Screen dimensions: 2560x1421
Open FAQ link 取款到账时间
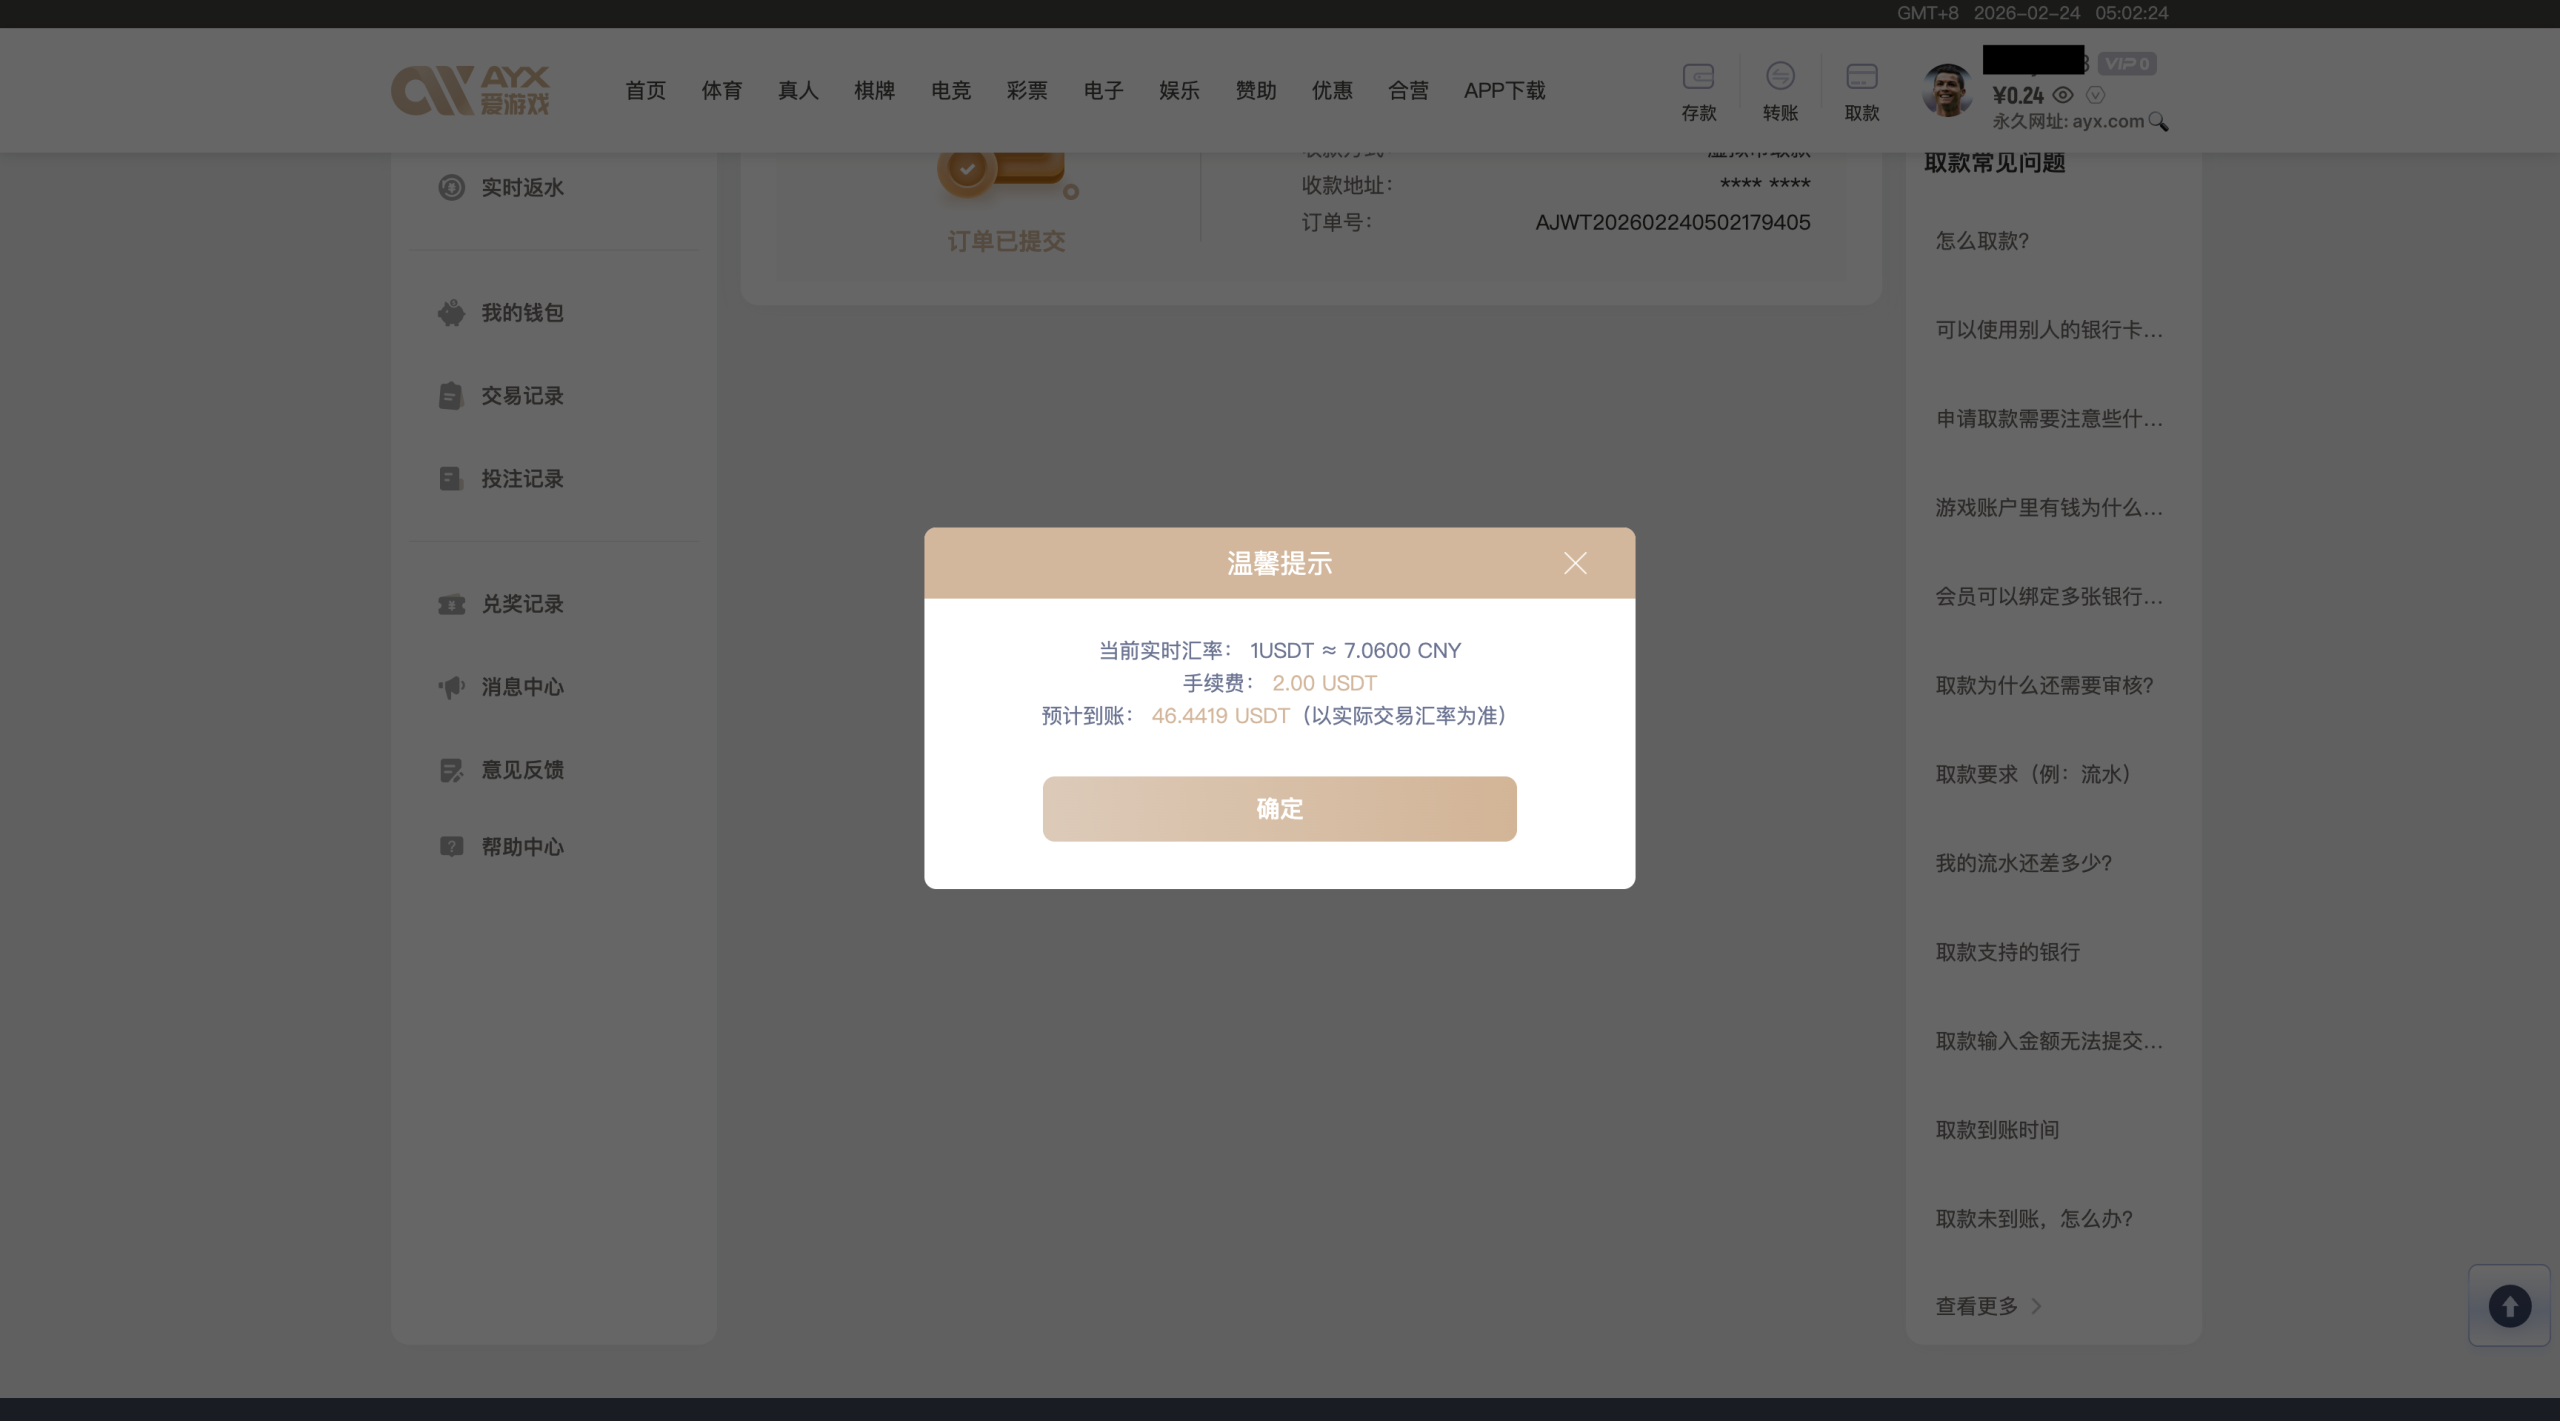(1997, 1130)
